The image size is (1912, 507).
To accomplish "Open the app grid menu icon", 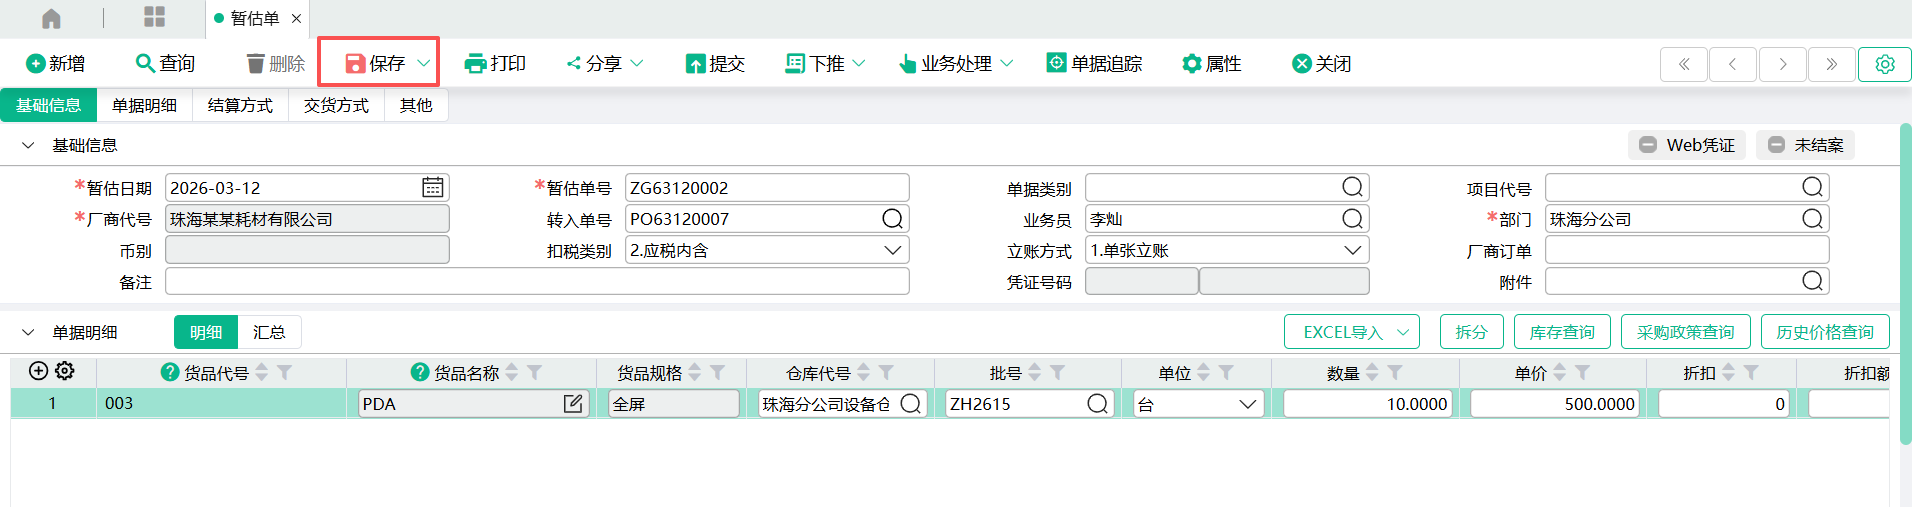I will click(154, 17).
